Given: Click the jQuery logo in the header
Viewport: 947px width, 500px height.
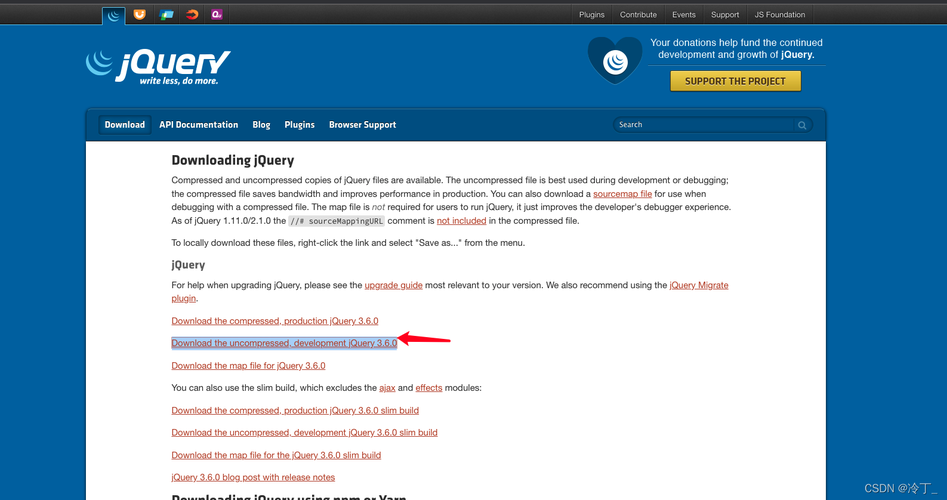Looking at the screenshot, I should point(158,66).
